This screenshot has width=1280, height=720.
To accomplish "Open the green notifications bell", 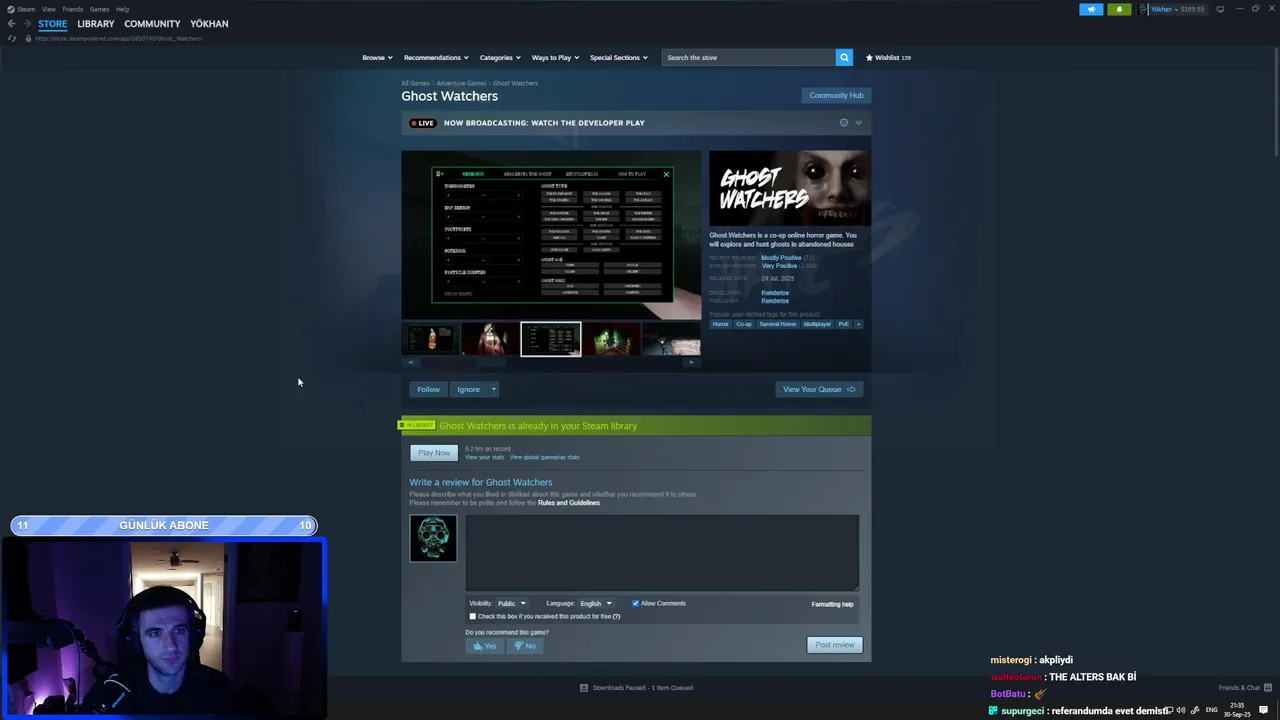I will coord(1119,9).
